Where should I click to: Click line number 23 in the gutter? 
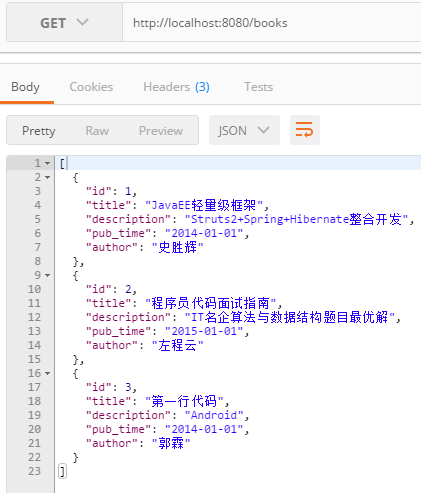(34, 471)
